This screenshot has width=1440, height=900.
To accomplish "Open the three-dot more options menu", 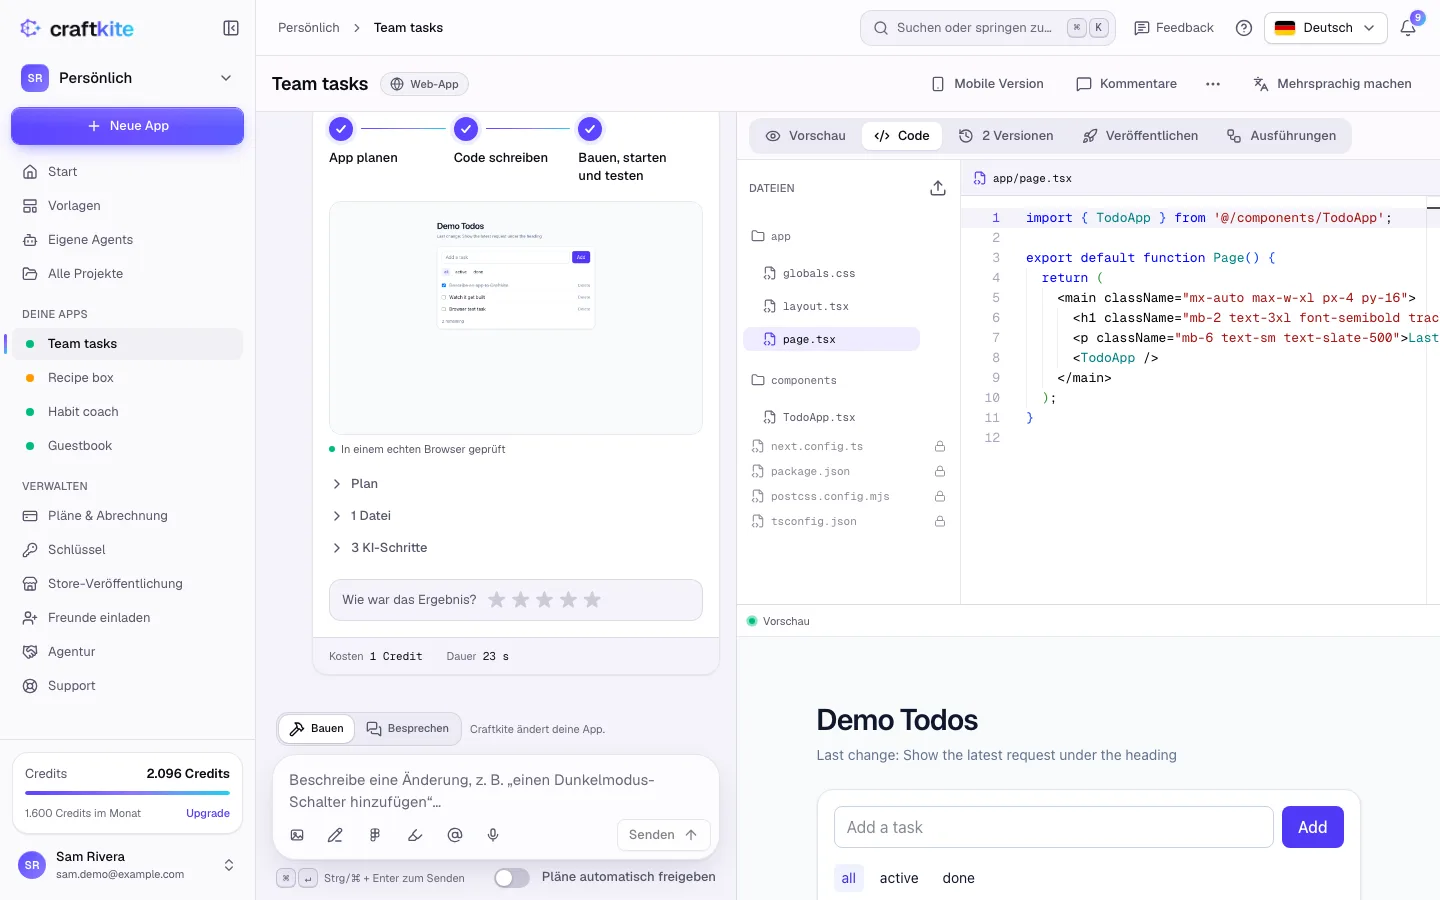I will click(1213, 84).
